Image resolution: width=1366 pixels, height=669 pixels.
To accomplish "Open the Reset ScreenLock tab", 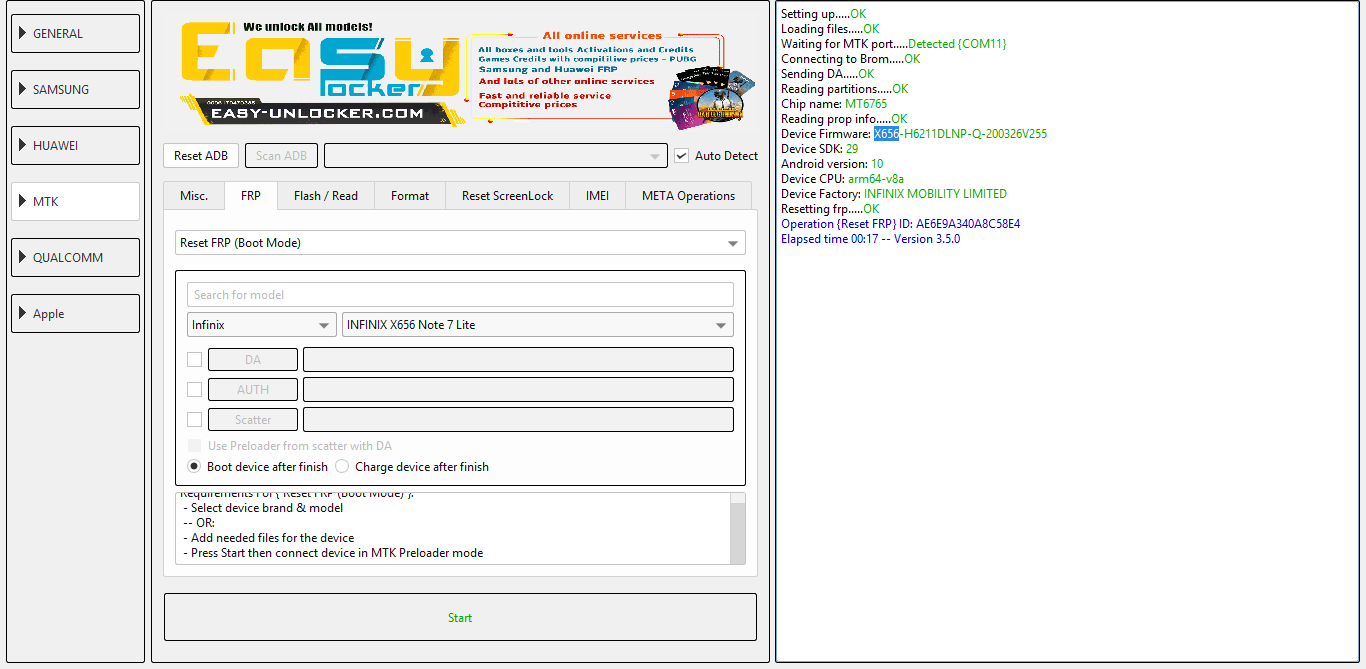I will tap(507, 196).
